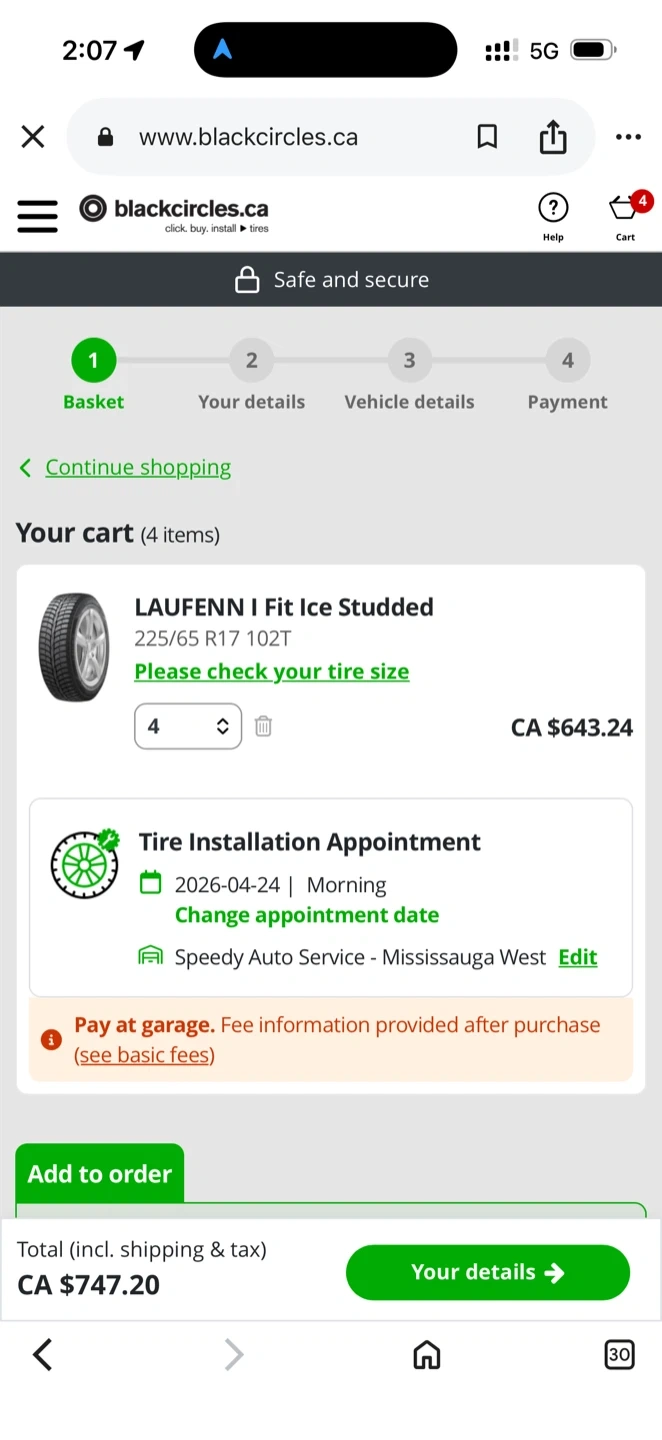This screenshot has height=1440, width=662.
Task: Tap the browser share icon
Action: [x=553, y=137]
